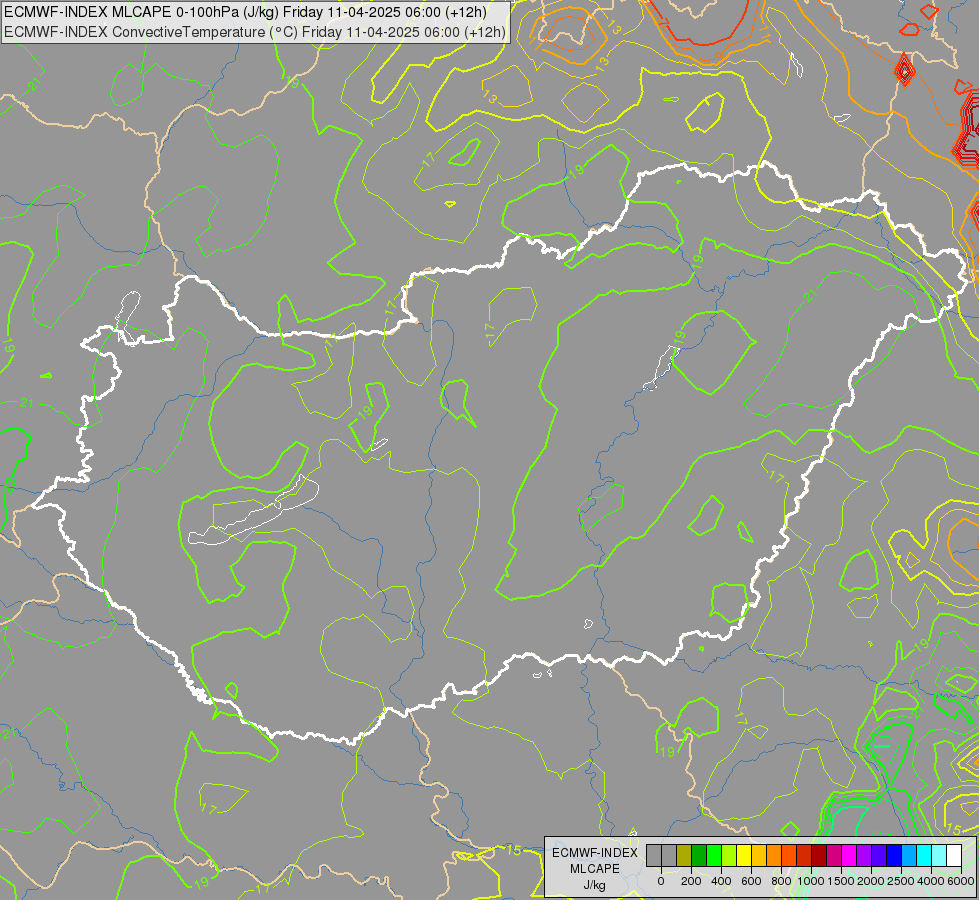
Task: Click the 4000 value under the legend bar
Action: coord(932,881)
